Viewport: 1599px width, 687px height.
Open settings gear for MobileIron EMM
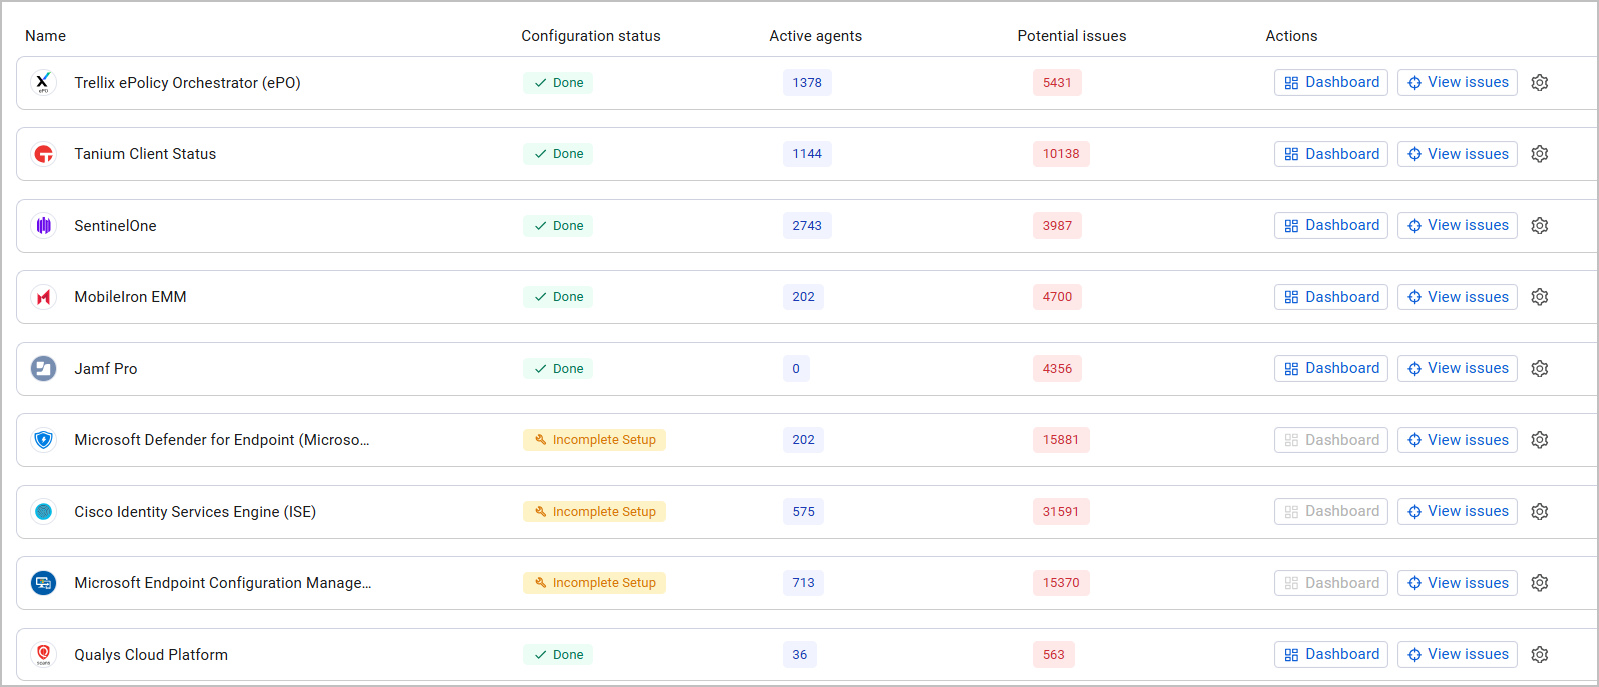(x=1540, y=297)
